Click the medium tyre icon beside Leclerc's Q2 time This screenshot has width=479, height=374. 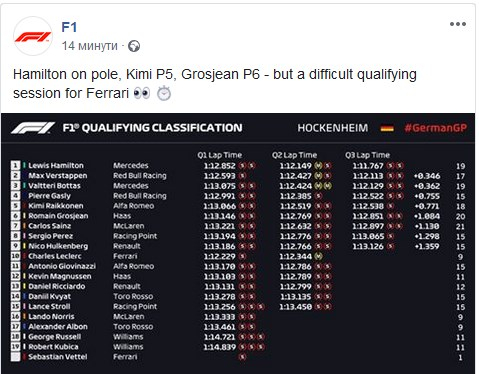318,256
